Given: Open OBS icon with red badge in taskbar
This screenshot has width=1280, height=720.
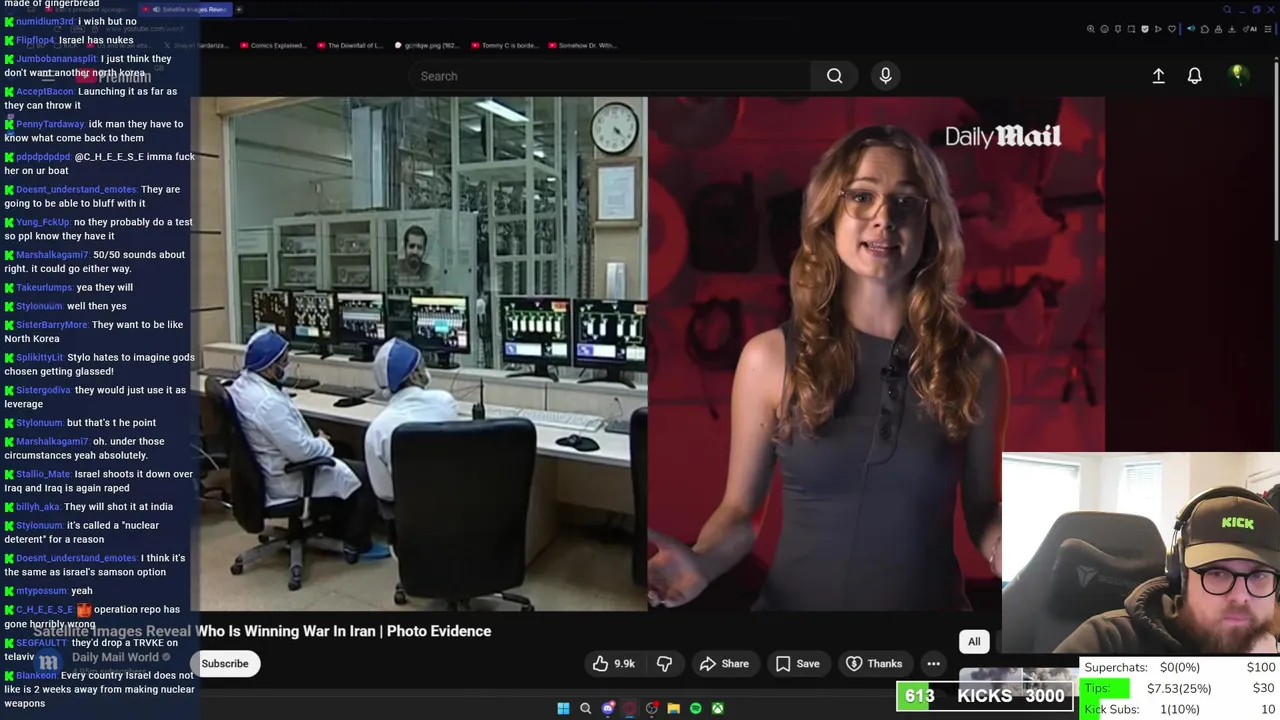Looking at the screenshot, I should (x=651, y=708).
